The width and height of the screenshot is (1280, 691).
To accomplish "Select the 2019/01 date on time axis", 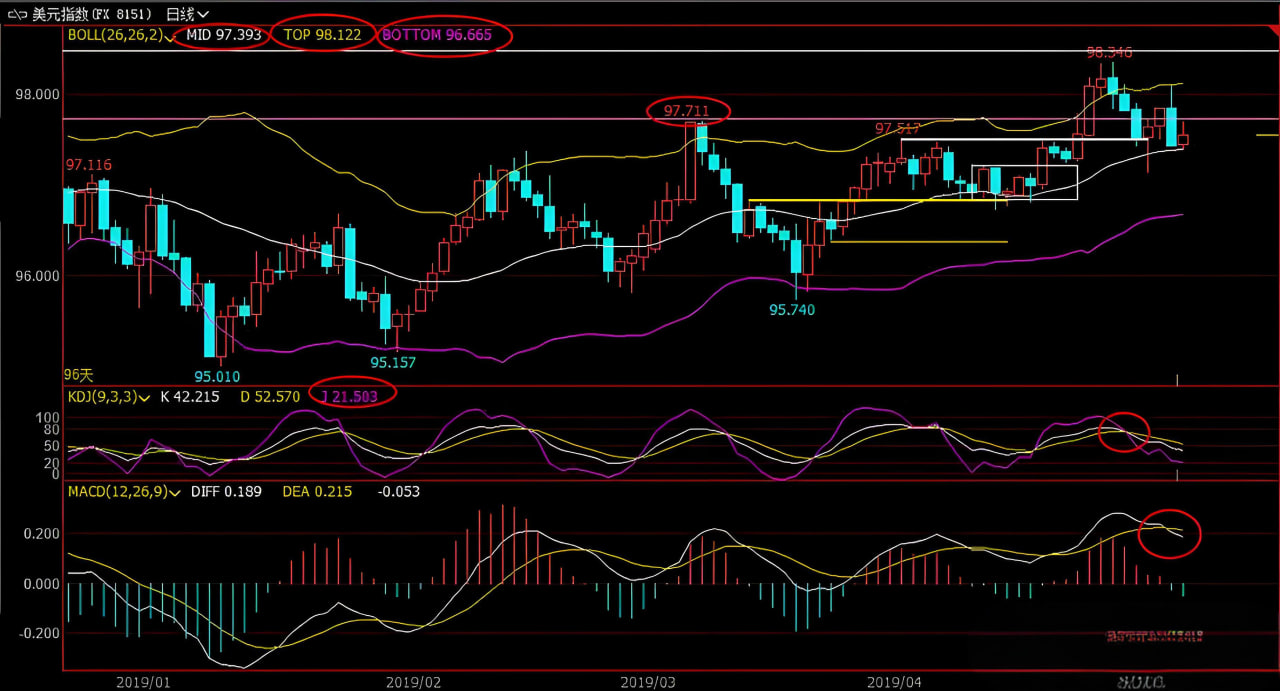I will pos(143,682).
